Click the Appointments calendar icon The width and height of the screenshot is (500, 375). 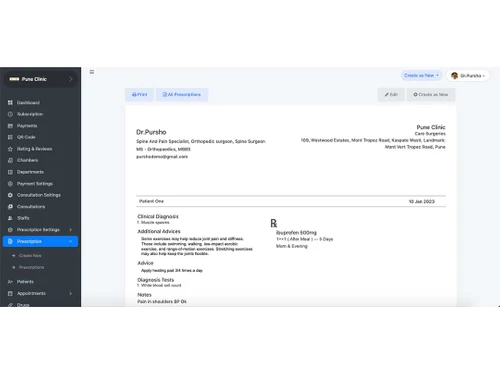10,293
